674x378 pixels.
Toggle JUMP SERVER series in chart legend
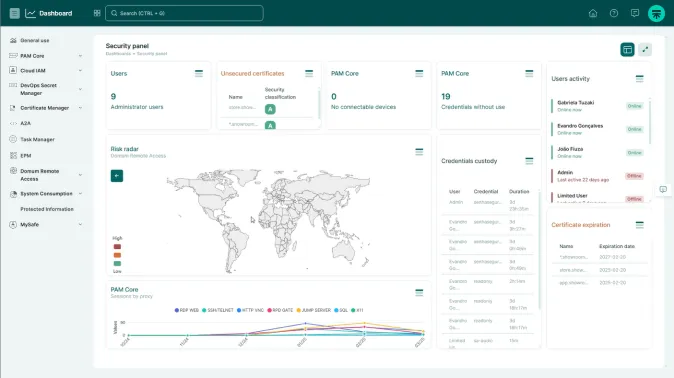[313, 310]
